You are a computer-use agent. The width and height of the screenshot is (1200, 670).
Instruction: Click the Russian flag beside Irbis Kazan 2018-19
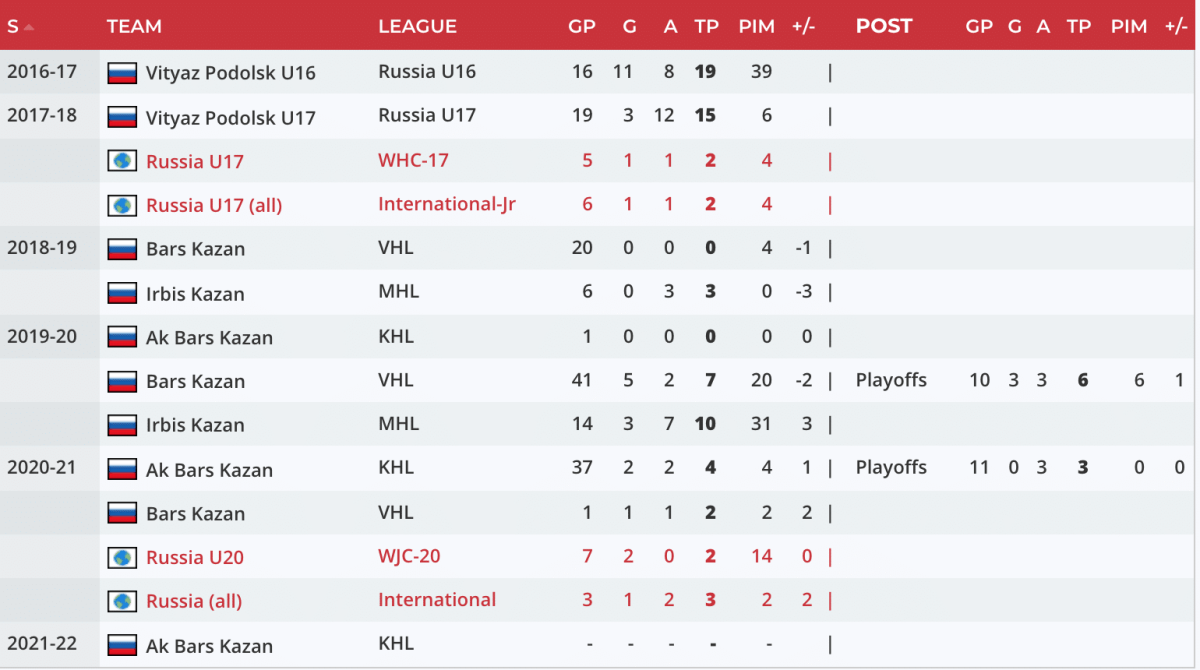tap(122, 293)
